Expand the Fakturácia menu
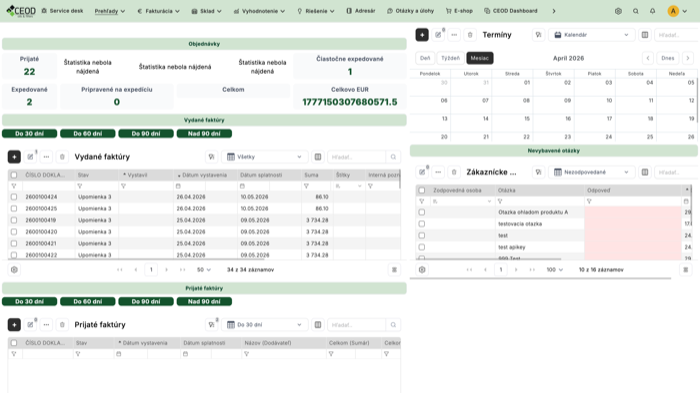This screenshot has height=393, width=700. (x=158, y=11)
